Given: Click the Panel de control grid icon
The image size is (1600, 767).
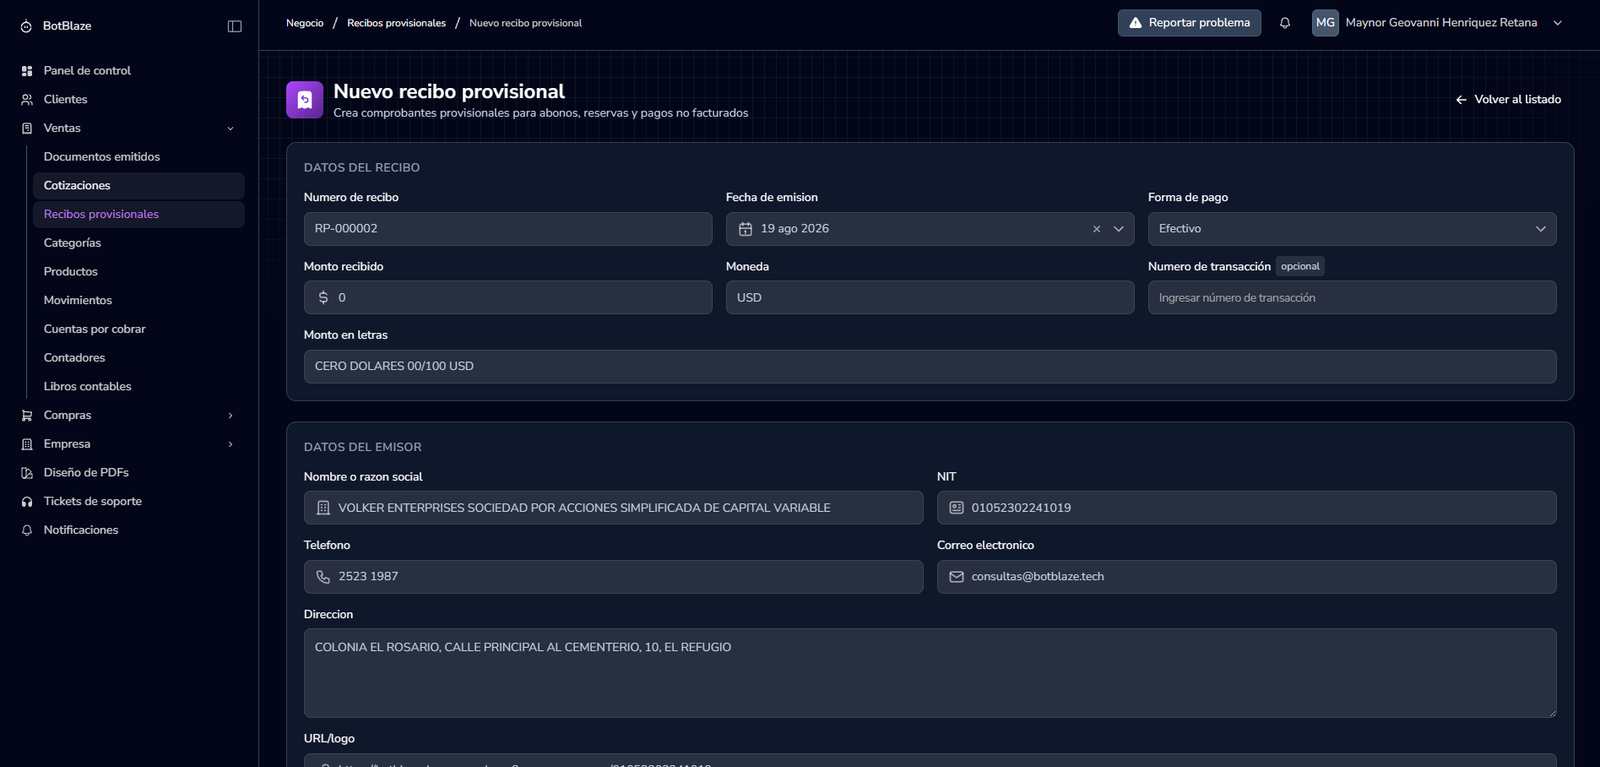Looking at the screenshot, I should tap(27, 71).
